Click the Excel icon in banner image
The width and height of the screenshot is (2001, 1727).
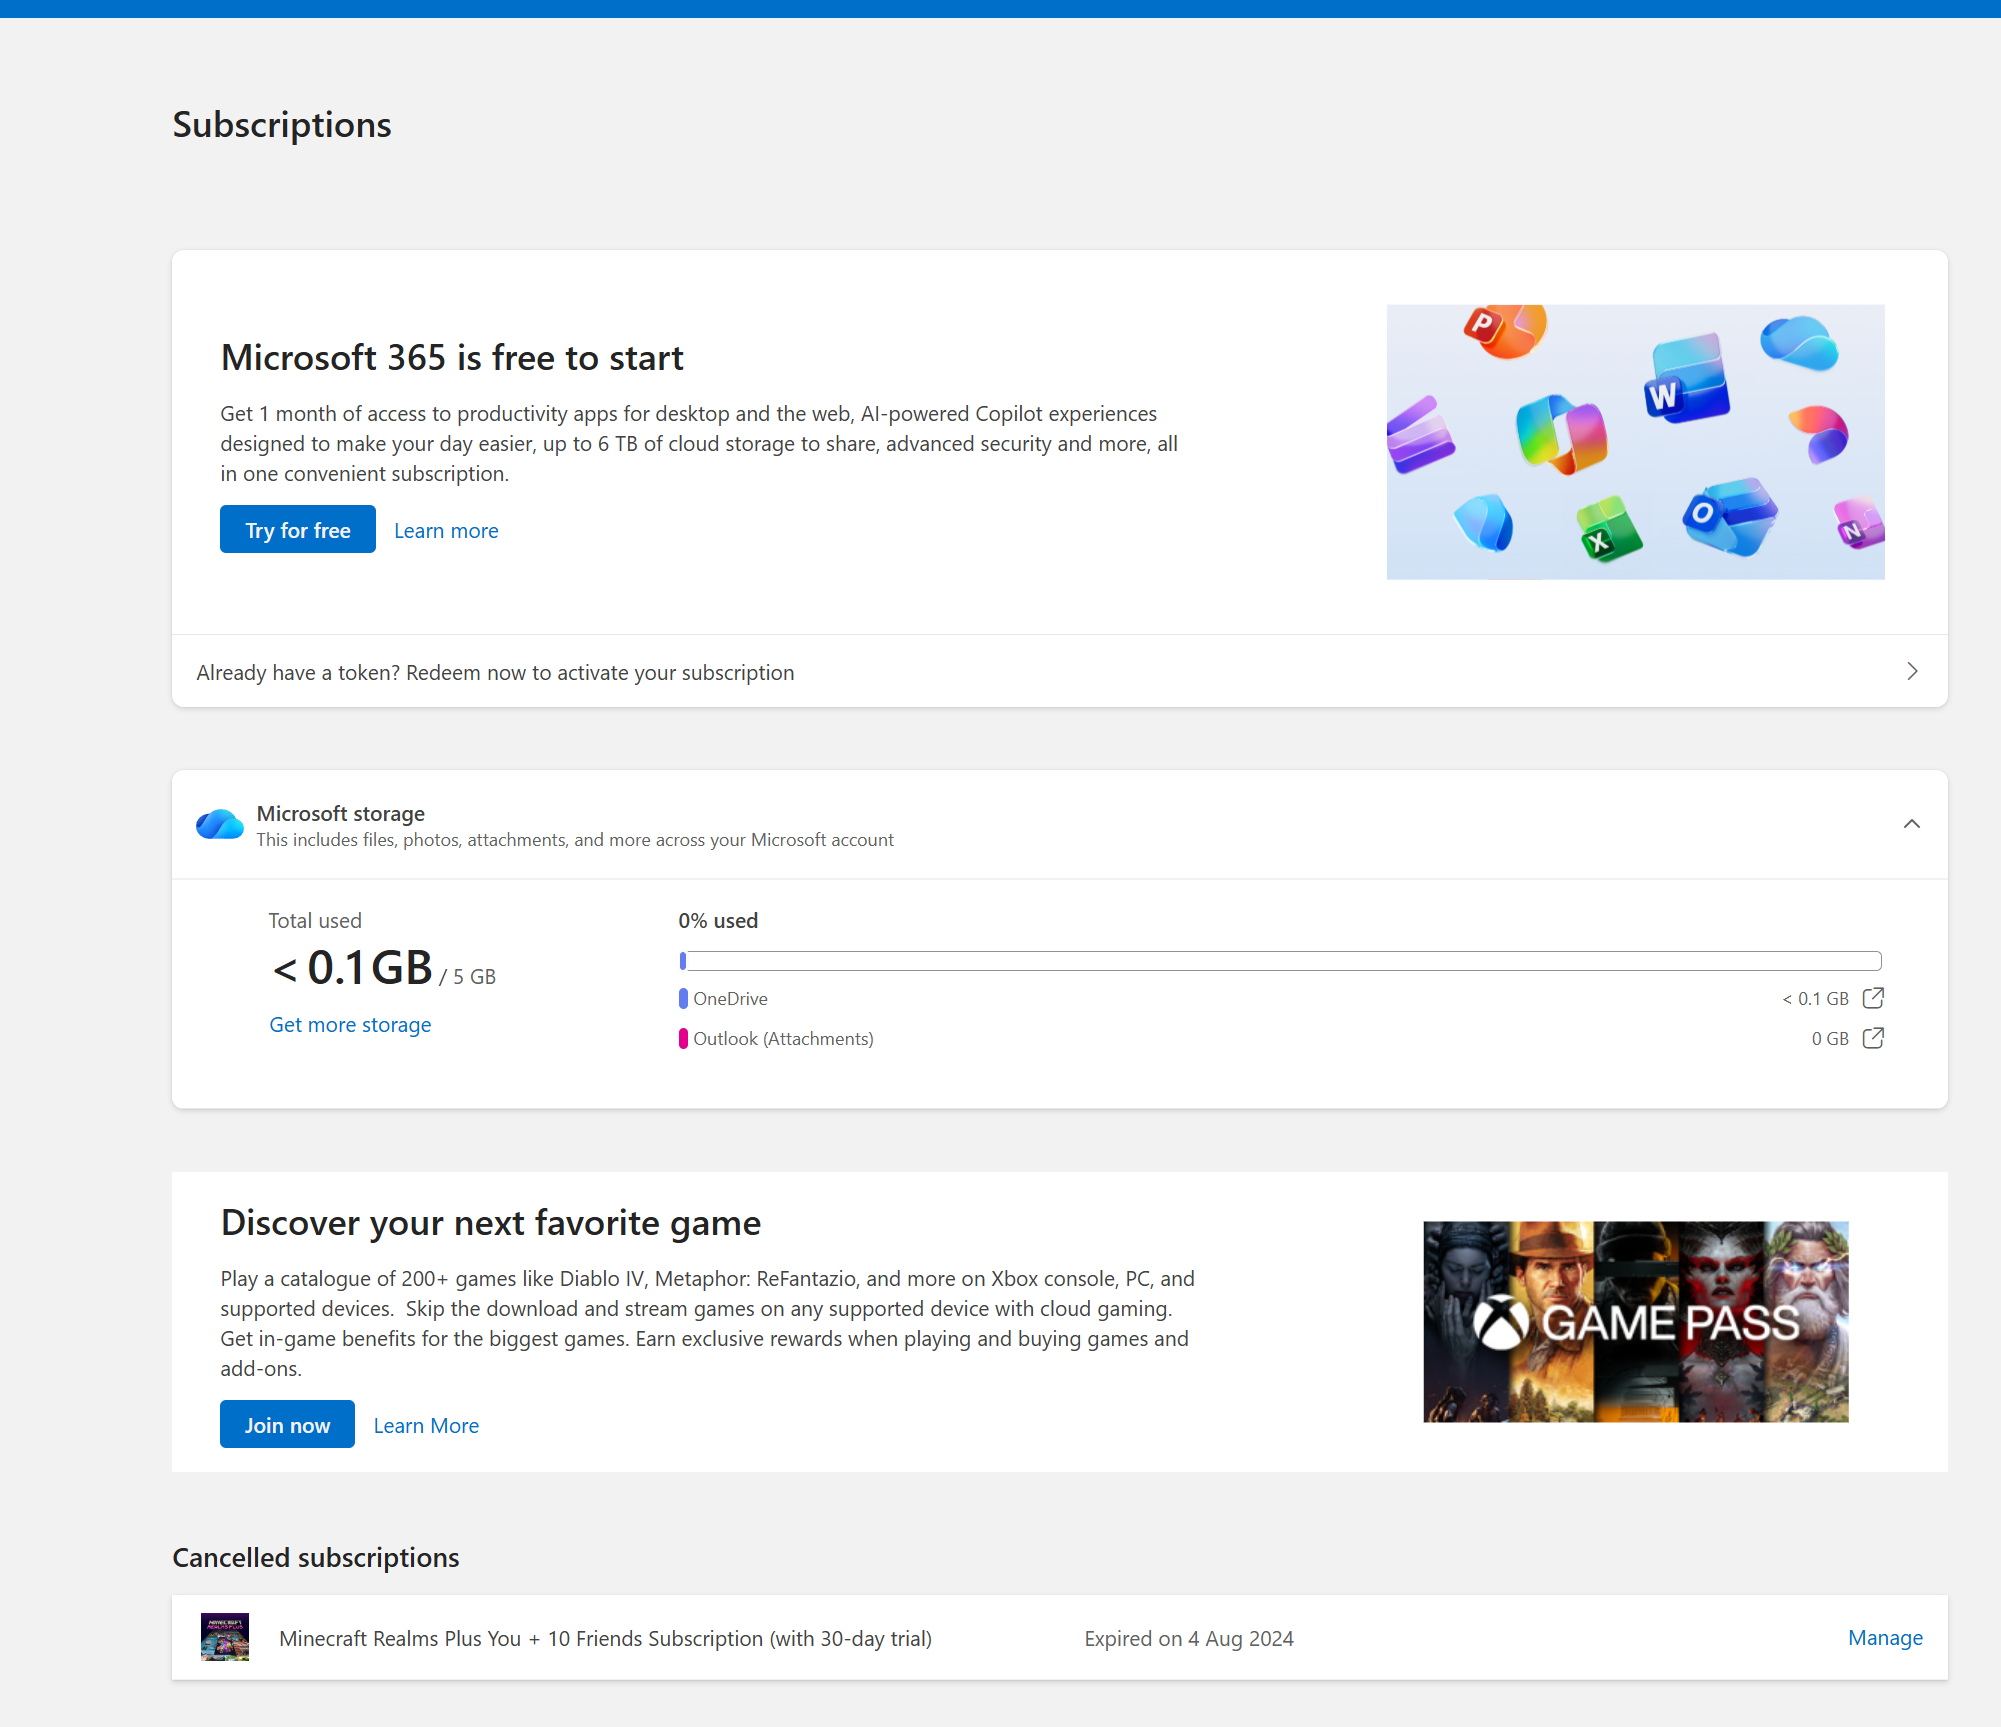pyautogui.click(x=1607, y=529)
